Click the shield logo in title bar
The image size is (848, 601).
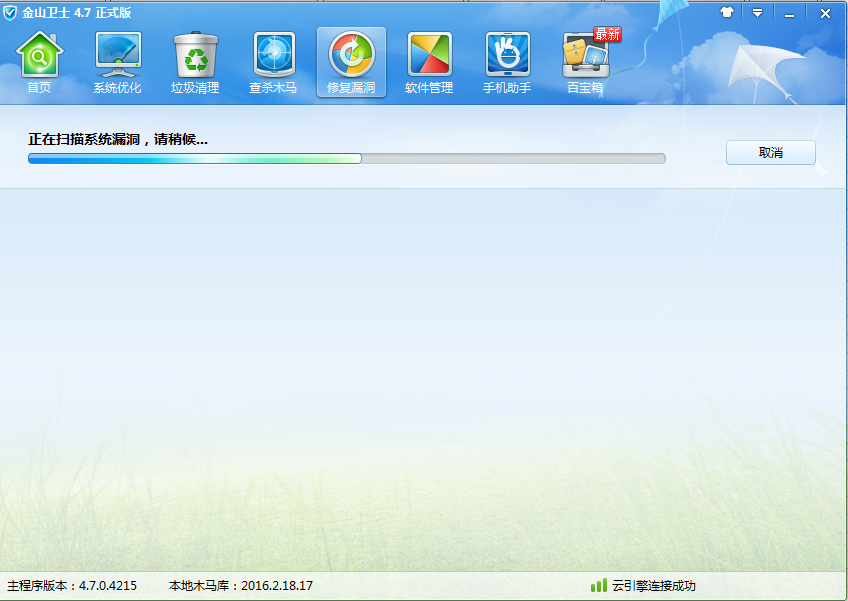tap(11, 13)
